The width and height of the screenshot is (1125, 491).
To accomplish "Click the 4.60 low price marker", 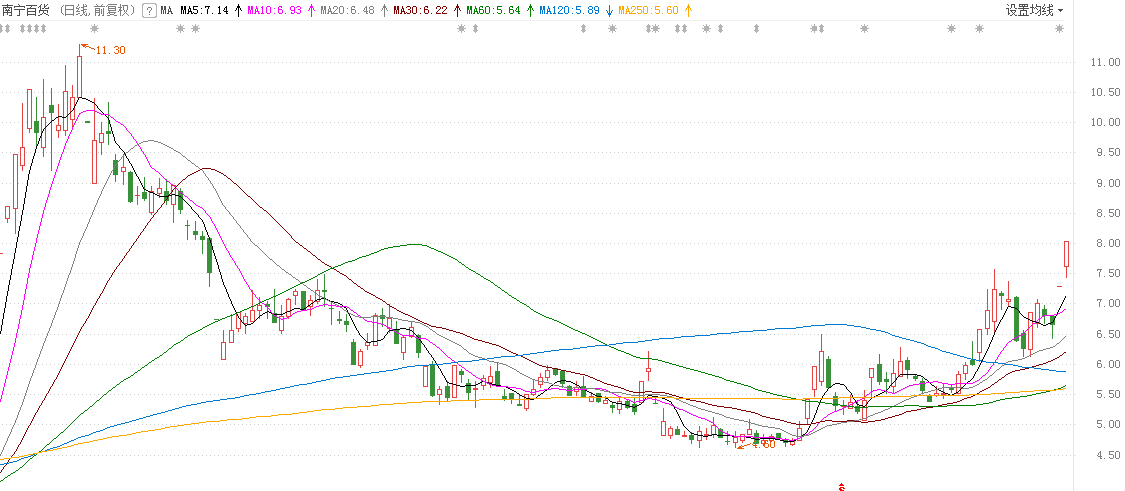I will [x=762, y=444].
